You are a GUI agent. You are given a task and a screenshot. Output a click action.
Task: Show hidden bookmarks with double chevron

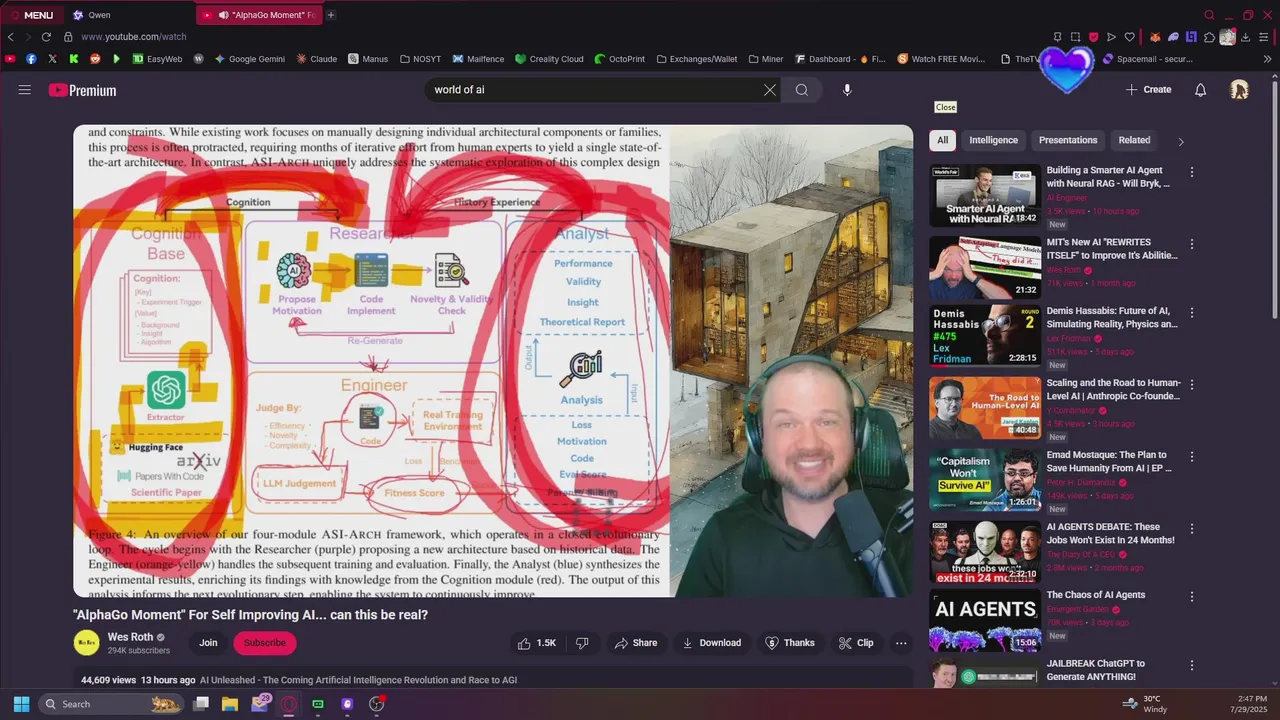pos(1268,59)
